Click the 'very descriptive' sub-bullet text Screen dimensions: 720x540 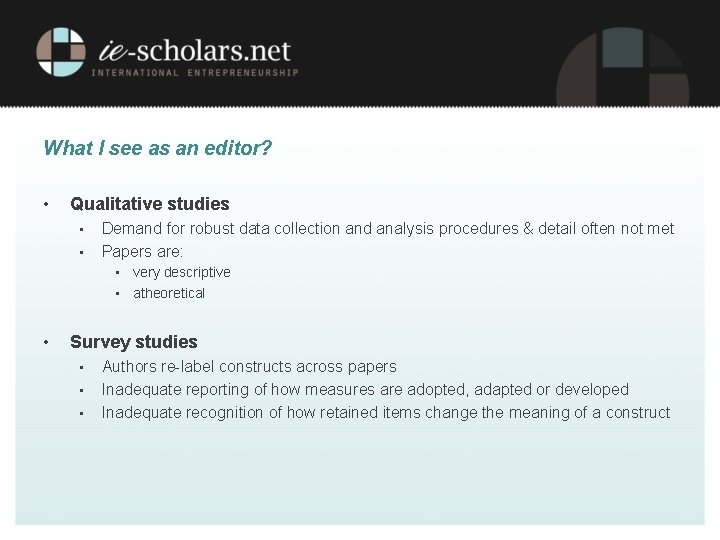pos(181,272)
